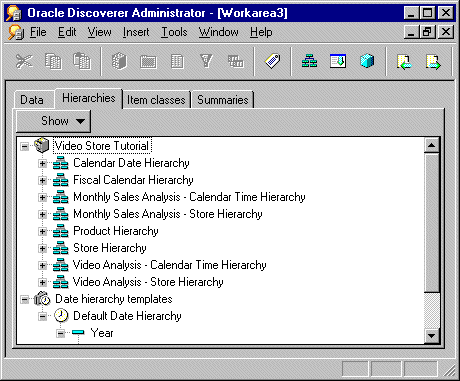The image size is (460, 381).
Task: Expand the Calendar Date Hierarchy node
Action: 42,164
